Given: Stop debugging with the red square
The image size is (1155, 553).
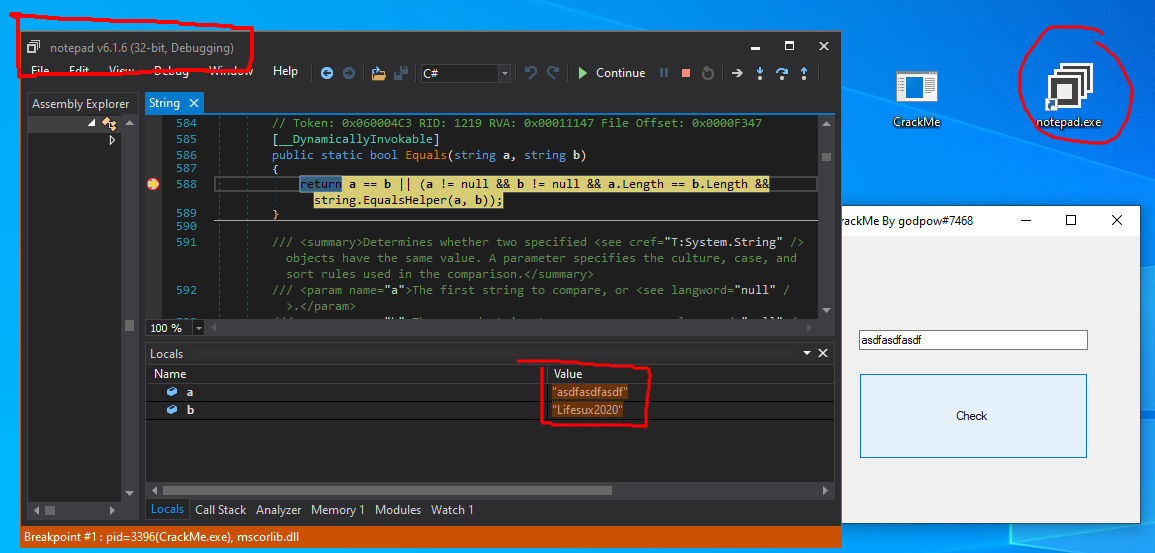Looking at the screenshot, I should click(x=686, y=73).
